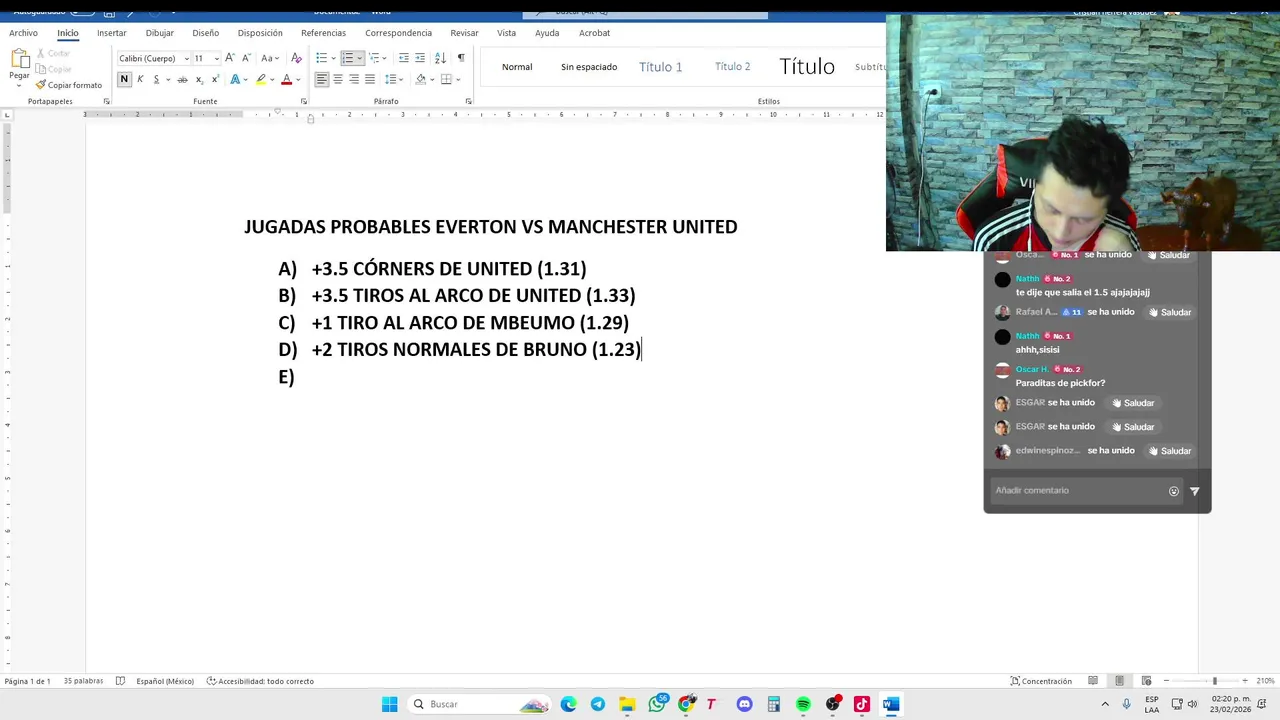Click Copiar formato painter

tap(69, 85)
